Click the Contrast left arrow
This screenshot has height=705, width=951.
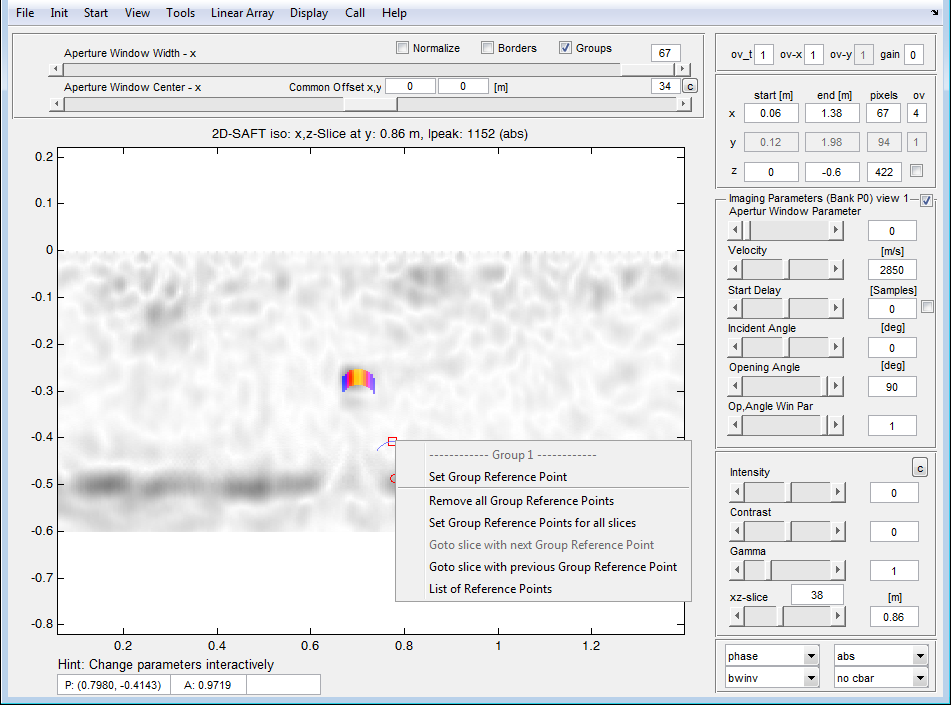point(737,531)
